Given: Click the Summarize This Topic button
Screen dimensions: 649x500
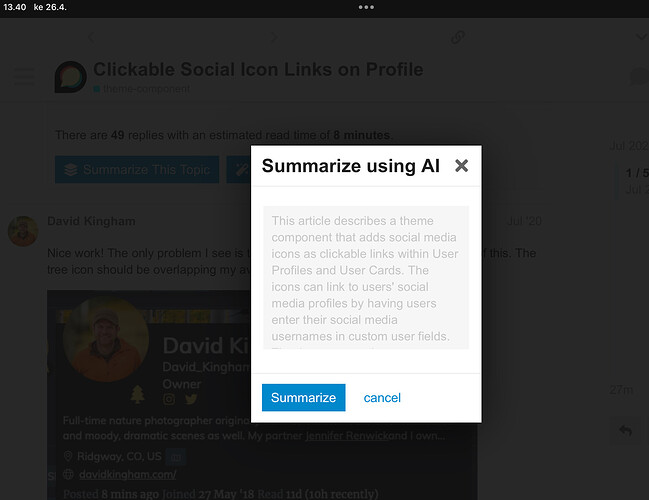Looking at the screenshot, I should (137, 169).
